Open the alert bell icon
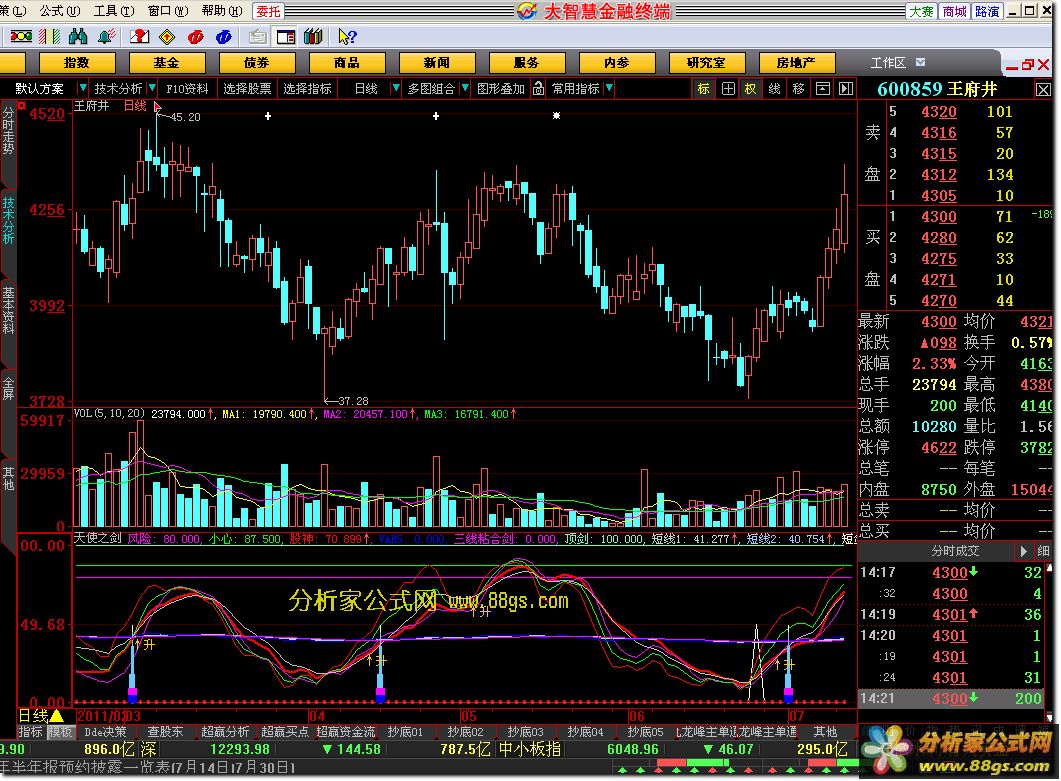Image resolution: width=1061 pixels, height=781 pixels. coord(106,37)
